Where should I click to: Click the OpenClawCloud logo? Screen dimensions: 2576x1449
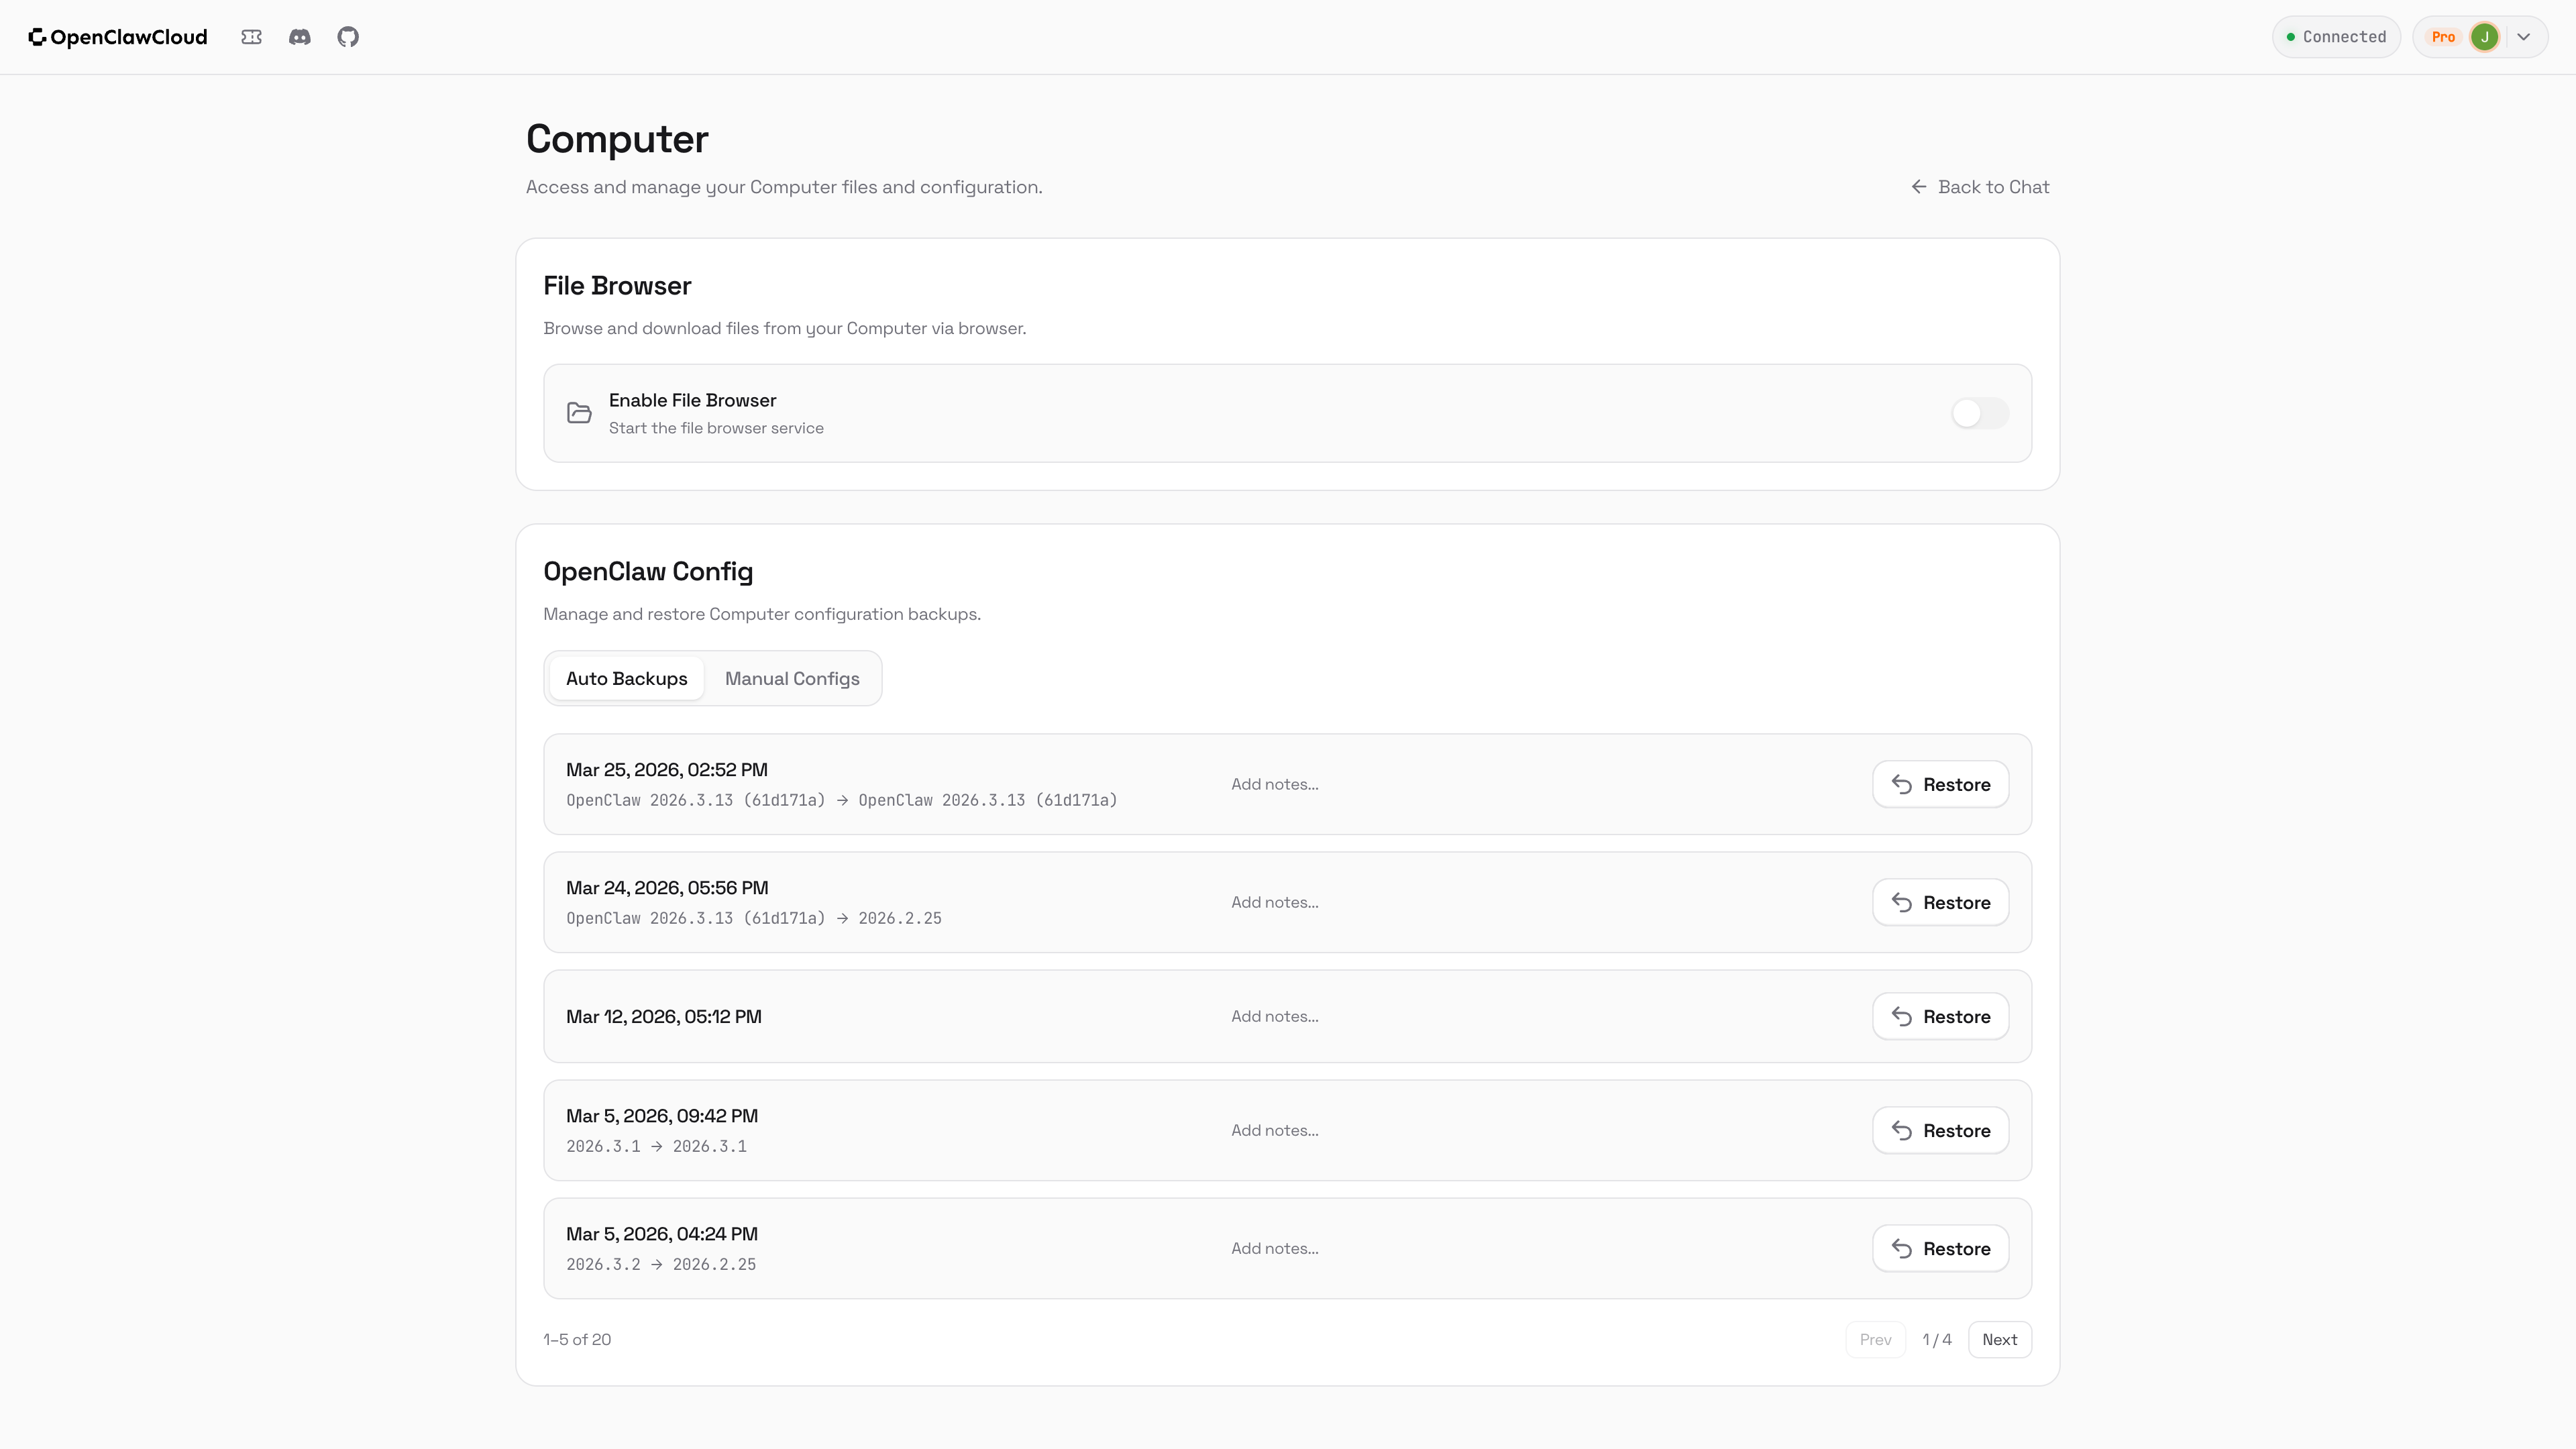[118, 37]
